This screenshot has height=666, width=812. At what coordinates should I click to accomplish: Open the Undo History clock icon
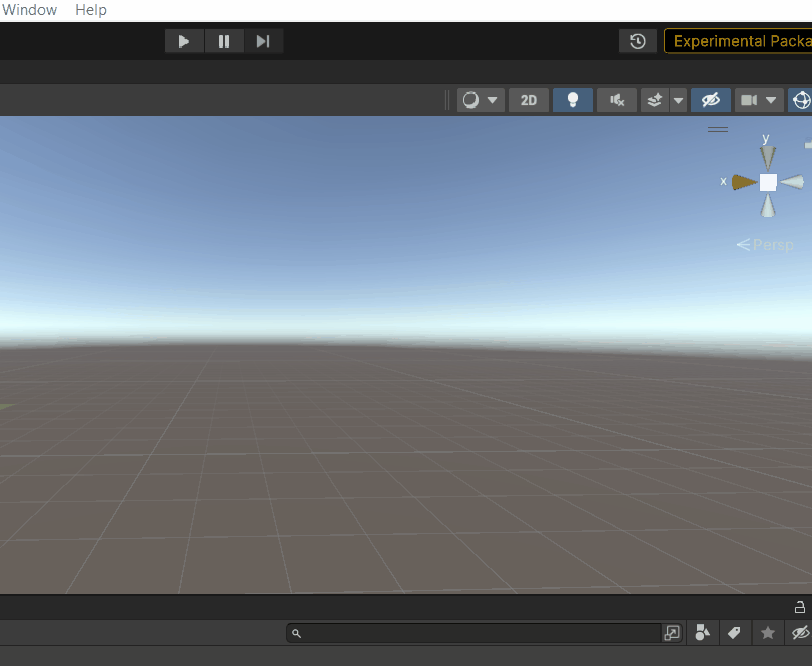click(638, 41)
